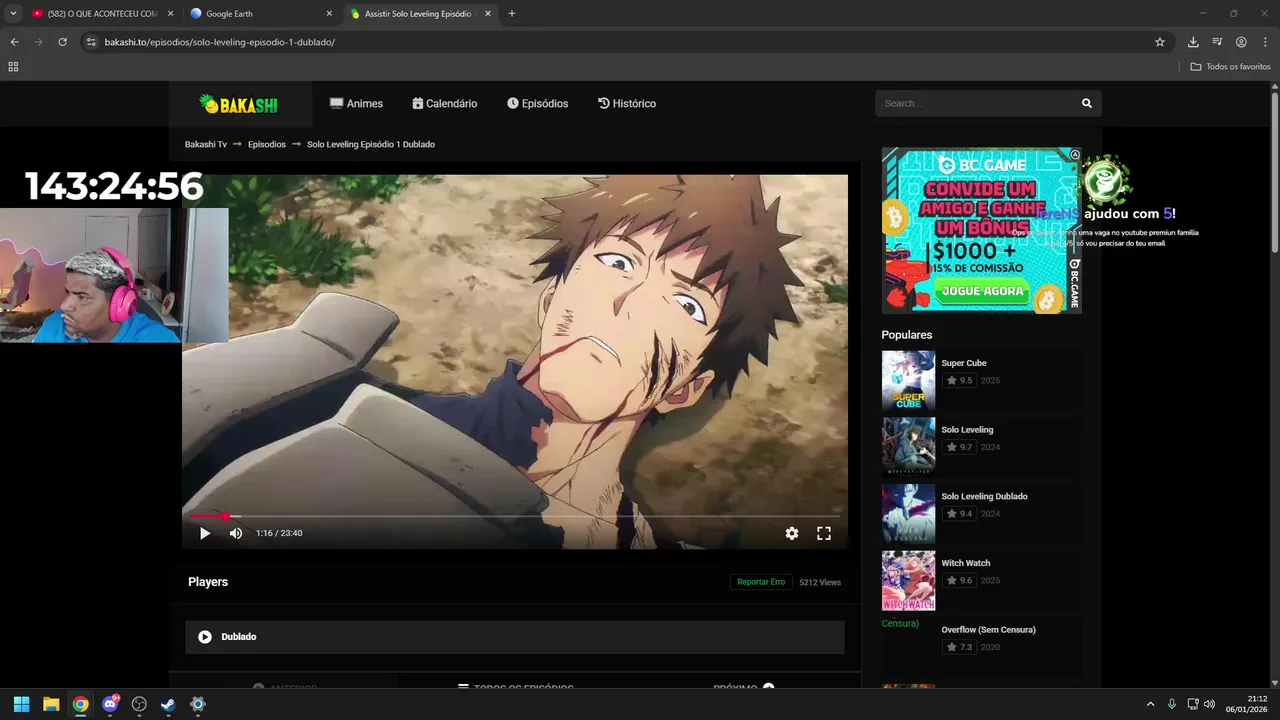The width and height of the screenshot is (1280, 720).
Task: Open the Episódios menu item
Action: (x=537, y=104)
